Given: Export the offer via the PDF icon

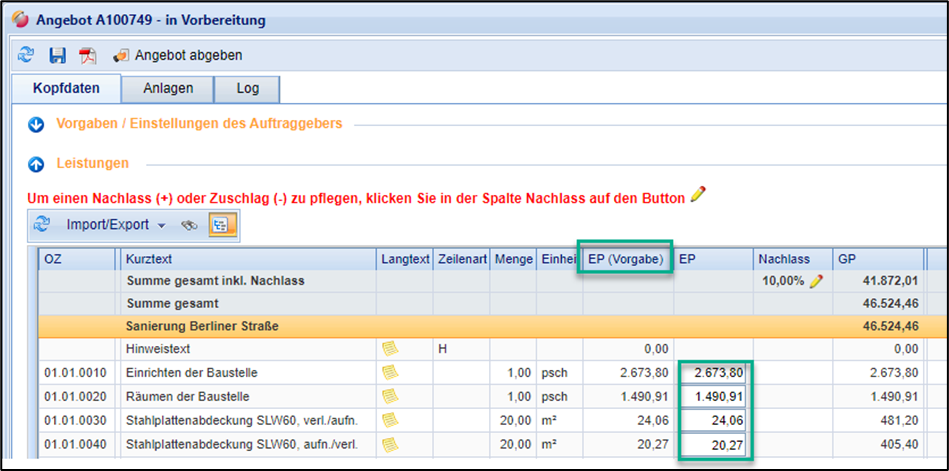Looking at the screenshot, I should point(88,56).
